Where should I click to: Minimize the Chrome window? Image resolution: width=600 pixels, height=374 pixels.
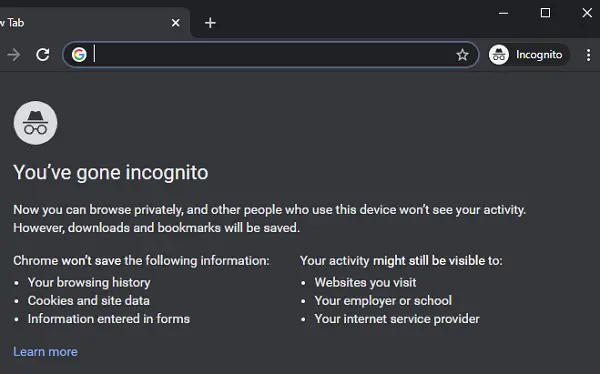[x=504, y=13]
